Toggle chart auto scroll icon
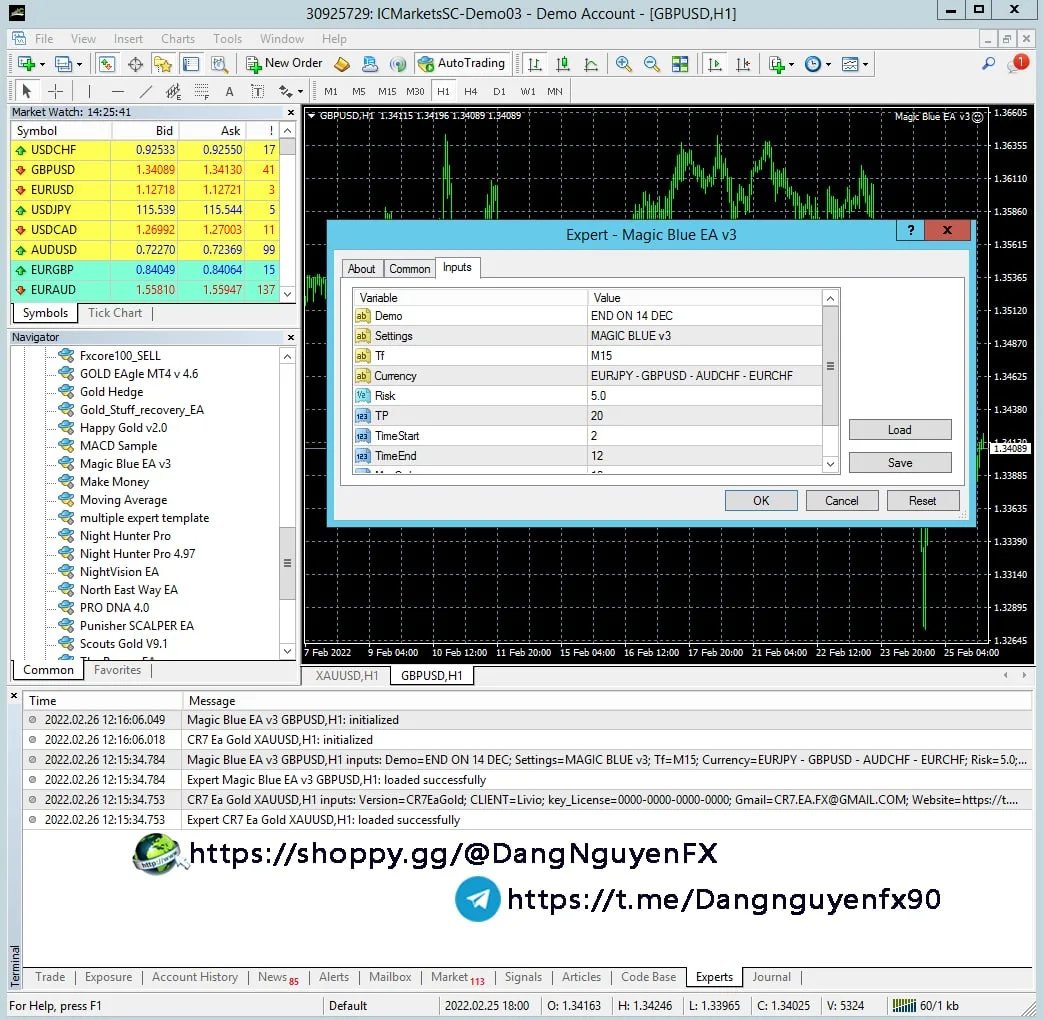 coord(715,64)
